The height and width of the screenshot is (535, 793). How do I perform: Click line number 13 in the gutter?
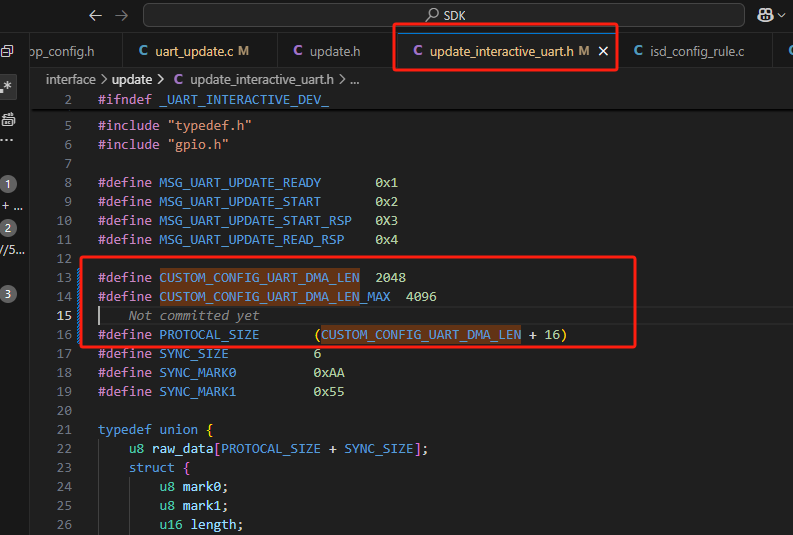click(x=64, y=278)
